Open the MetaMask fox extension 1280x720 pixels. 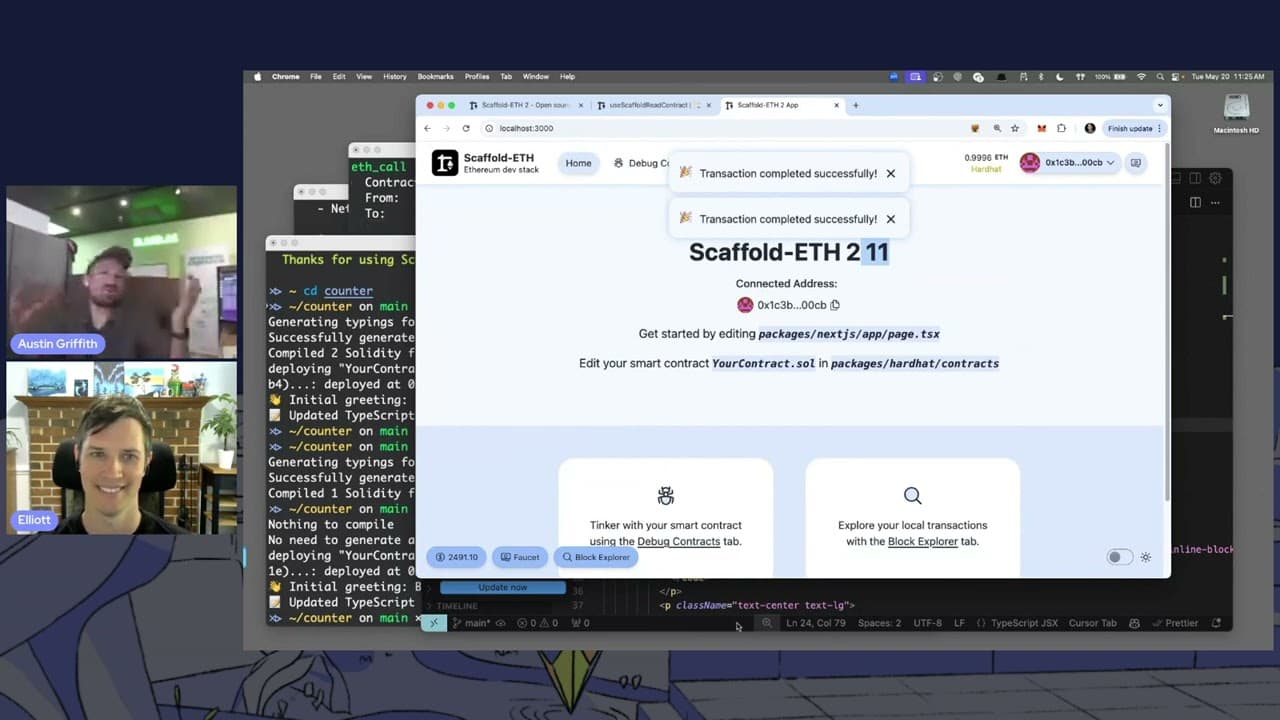pos(1041,128)
